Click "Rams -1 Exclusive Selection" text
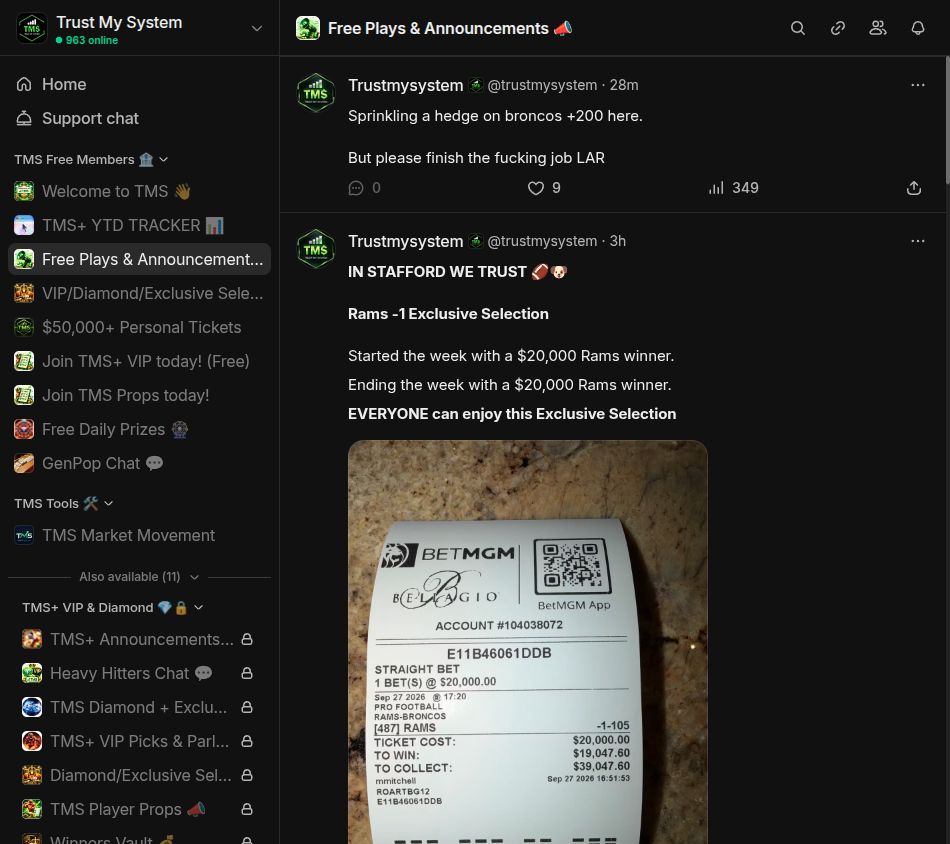The height and width of the screenshot is (844, 950). click(448, 314)
